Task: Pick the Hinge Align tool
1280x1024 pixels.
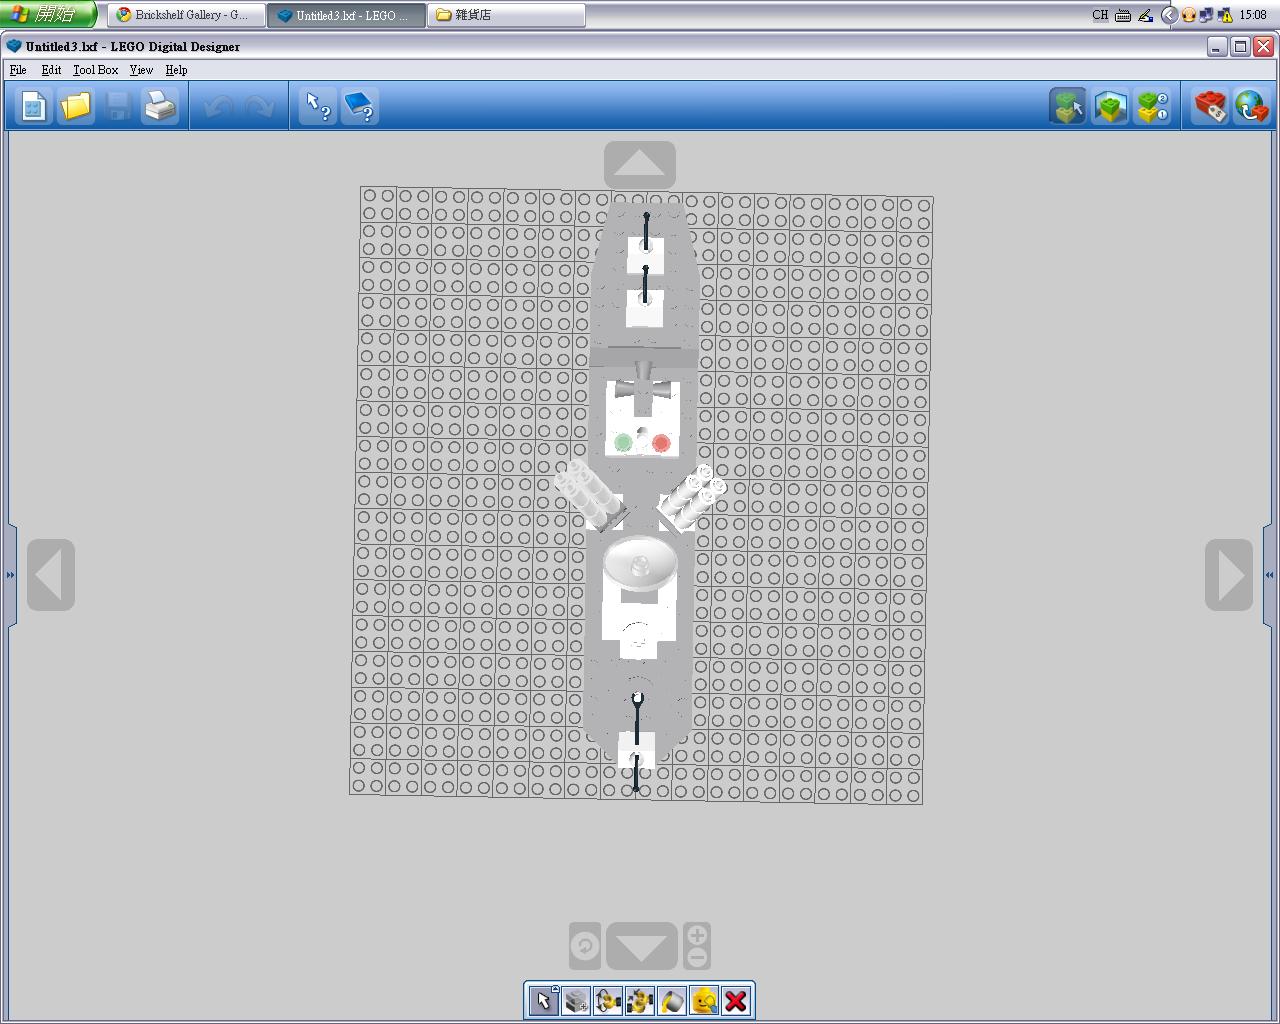Action: 639,1001
